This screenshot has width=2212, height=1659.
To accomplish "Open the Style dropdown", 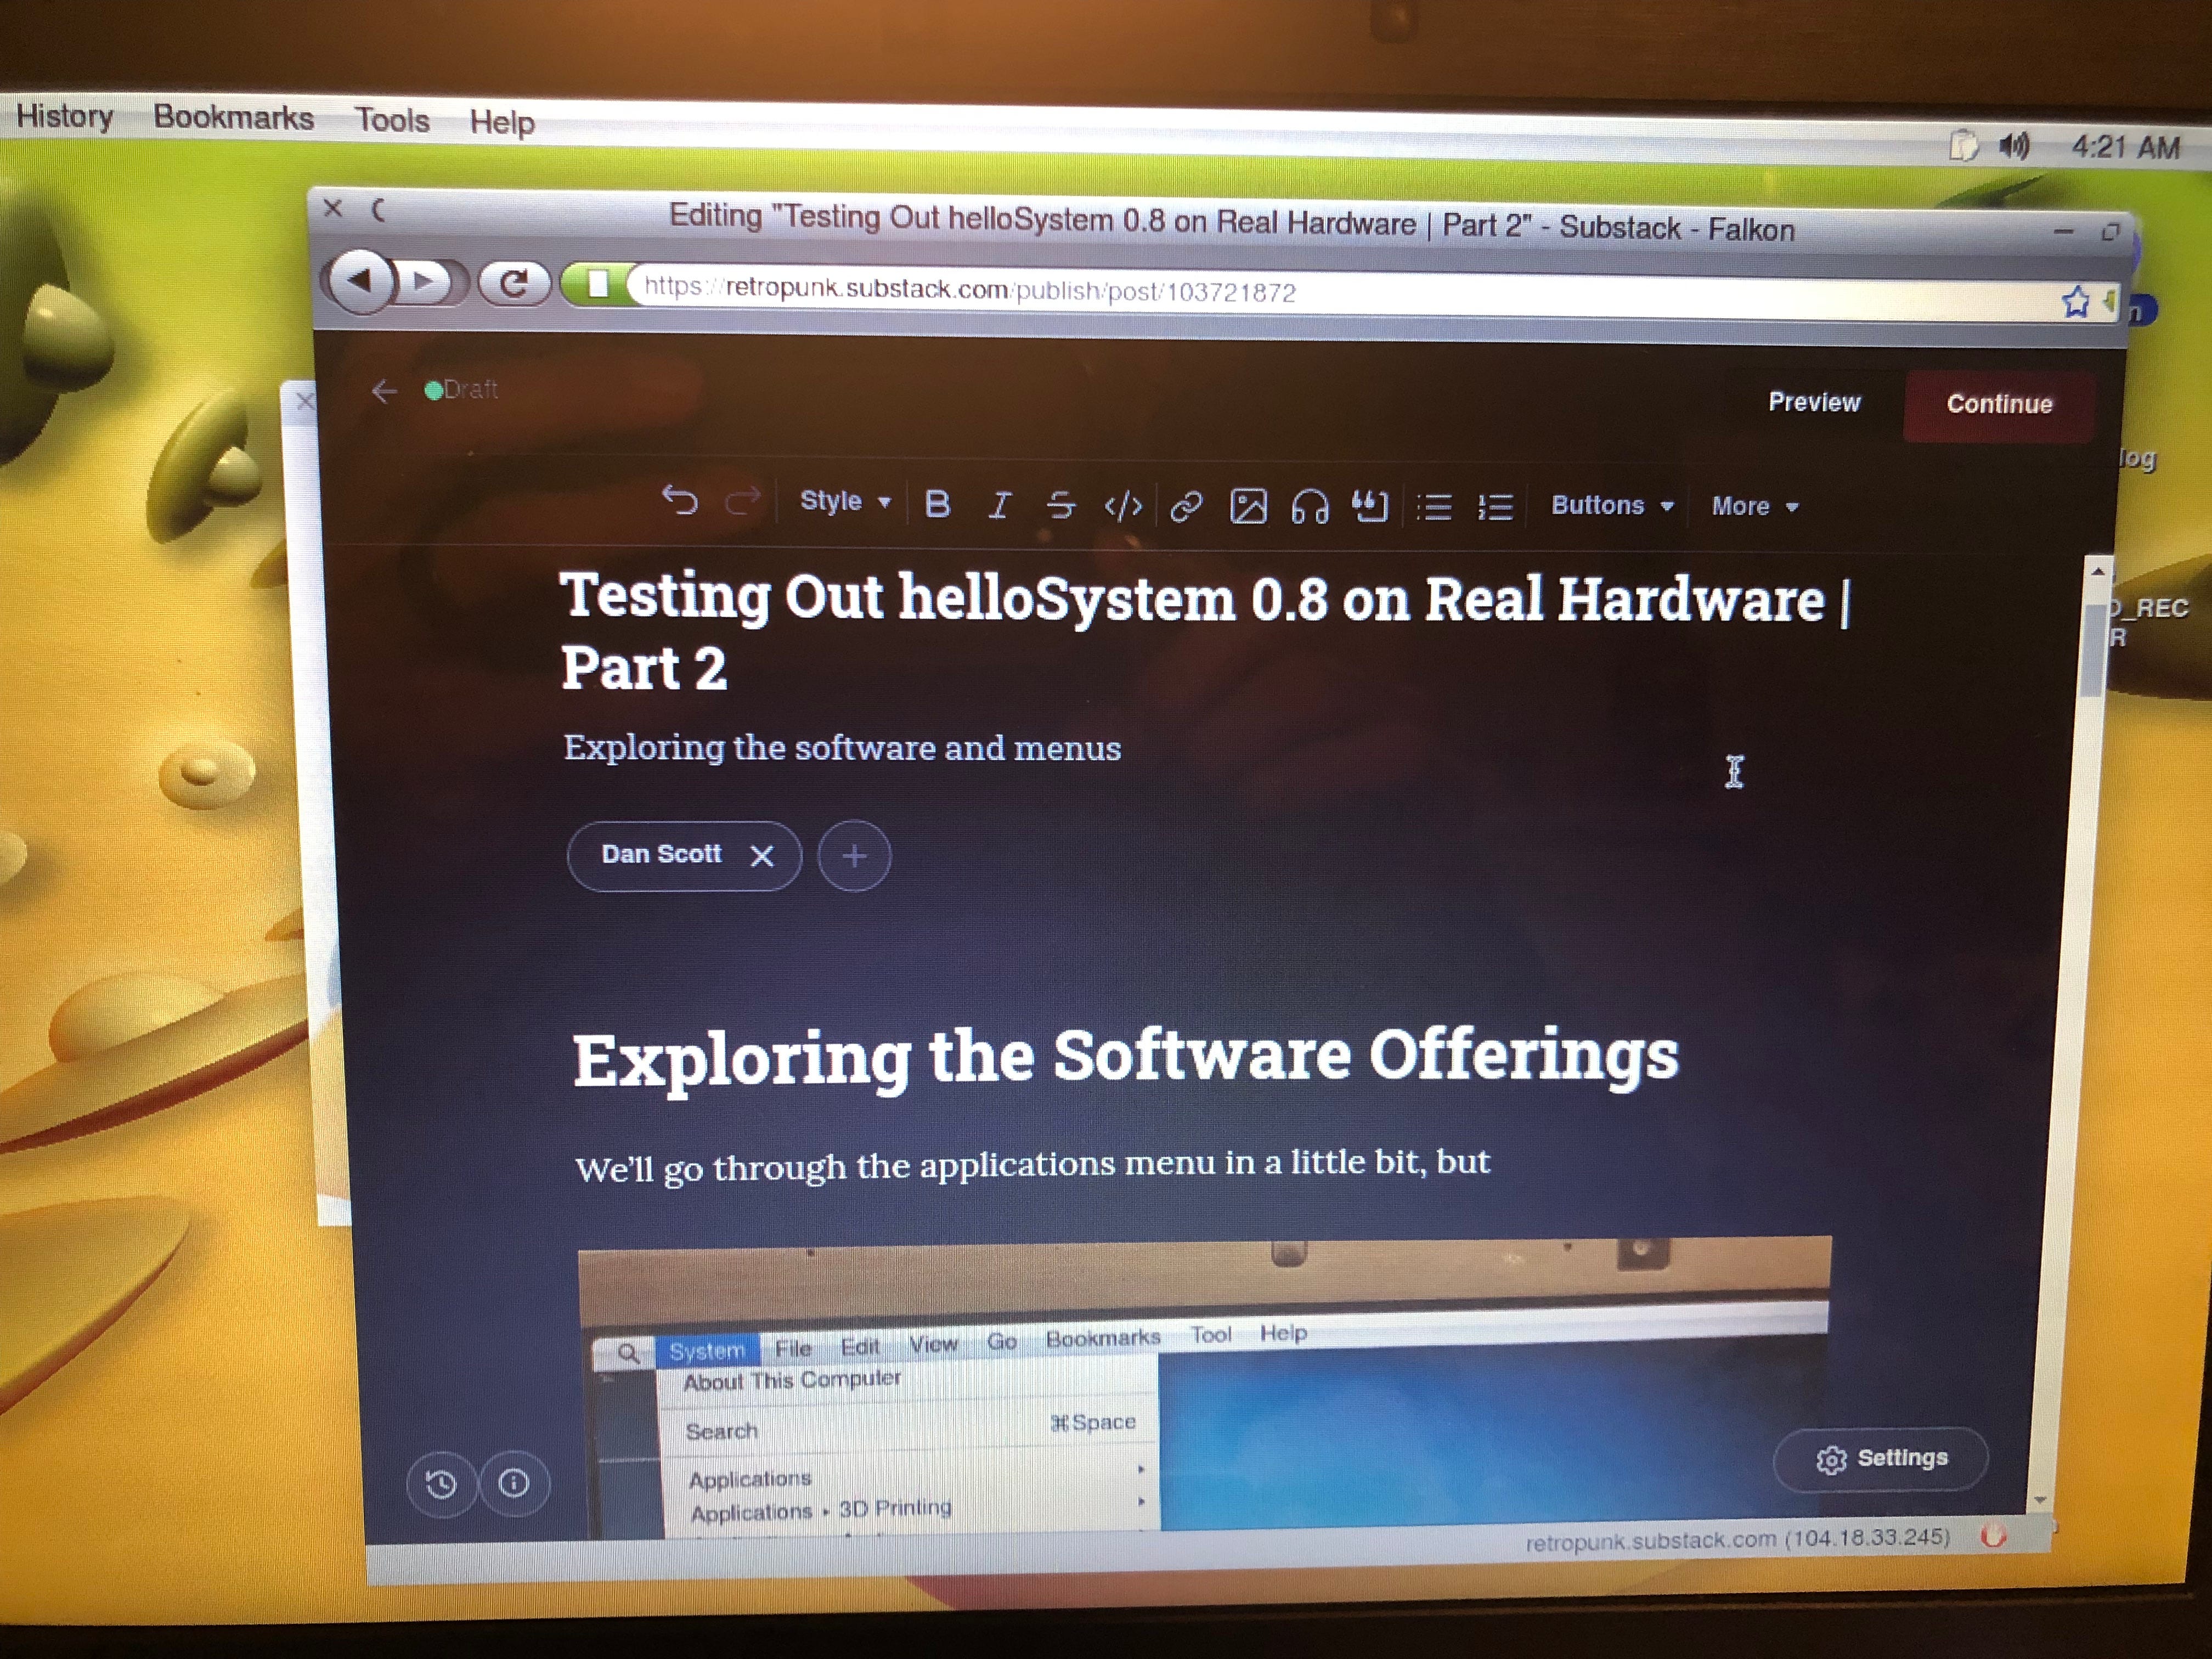I will point(845,501).
